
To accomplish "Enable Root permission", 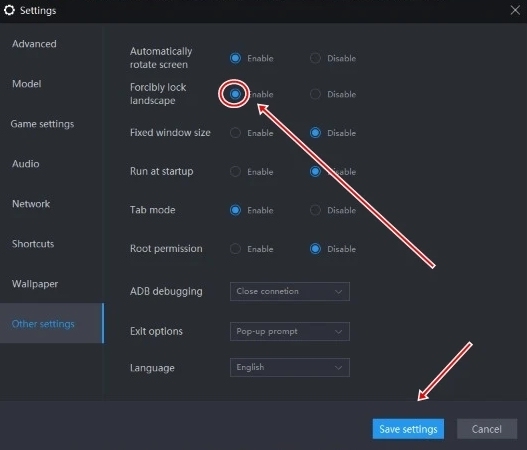I will 235,249.
